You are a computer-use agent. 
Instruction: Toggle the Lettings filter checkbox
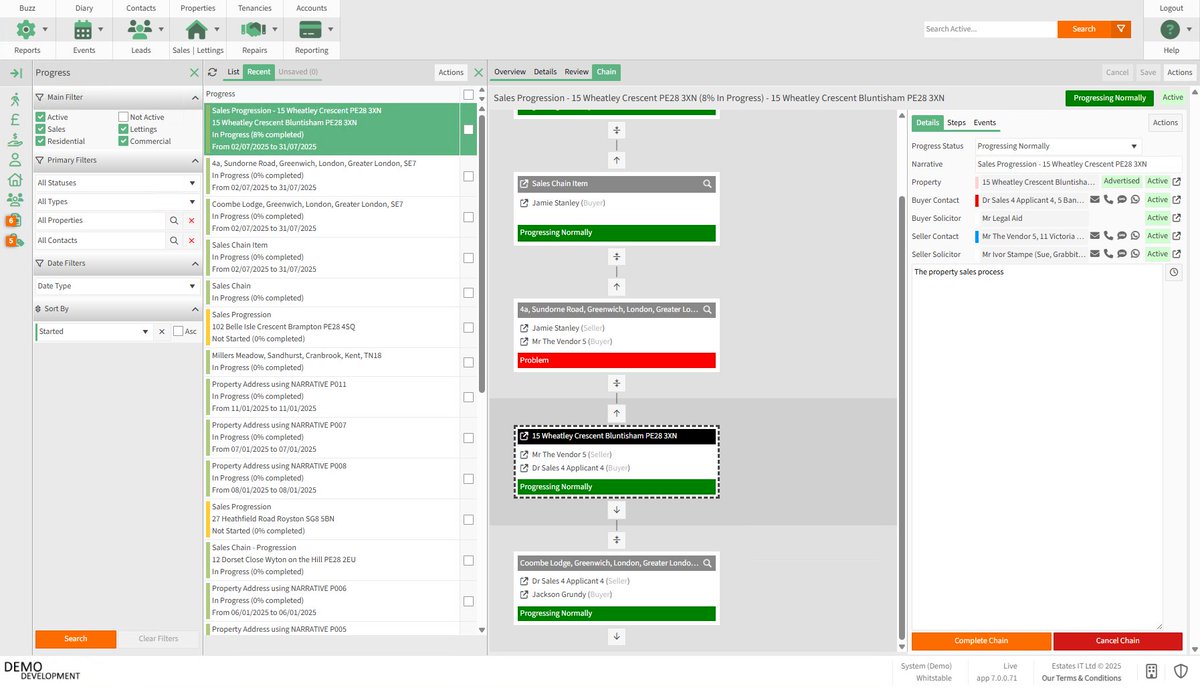coord(123,129)
